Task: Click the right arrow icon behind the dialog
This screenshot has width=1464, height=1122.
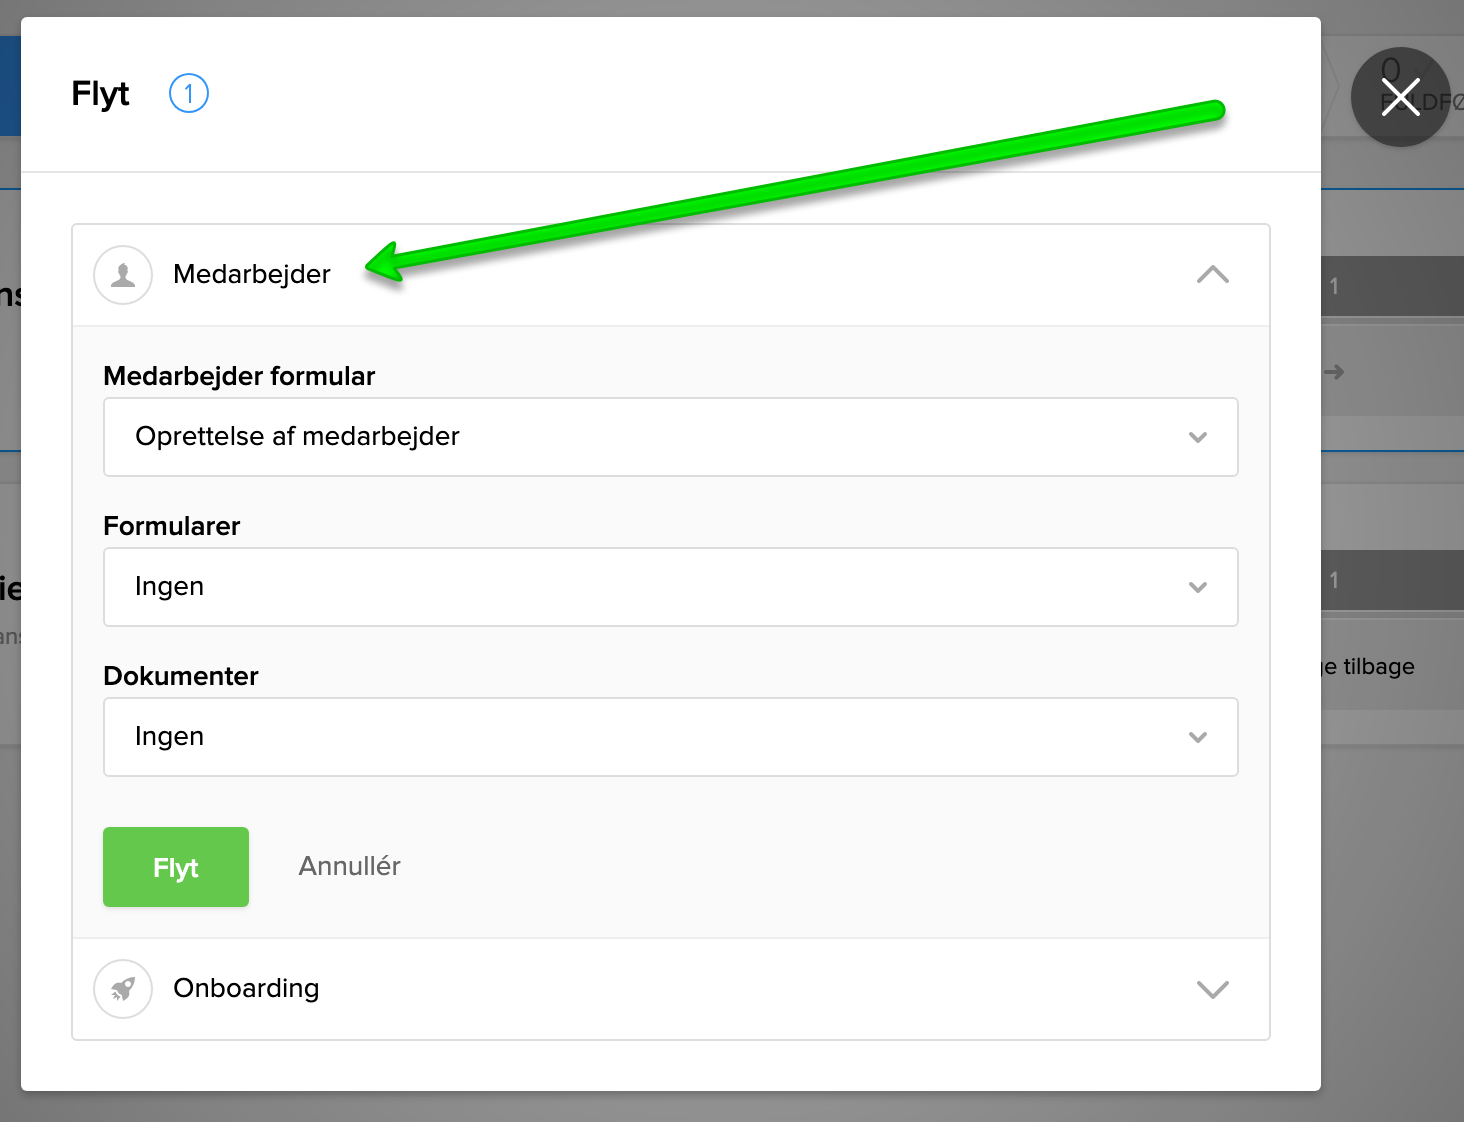Action: click(1335, 372)
